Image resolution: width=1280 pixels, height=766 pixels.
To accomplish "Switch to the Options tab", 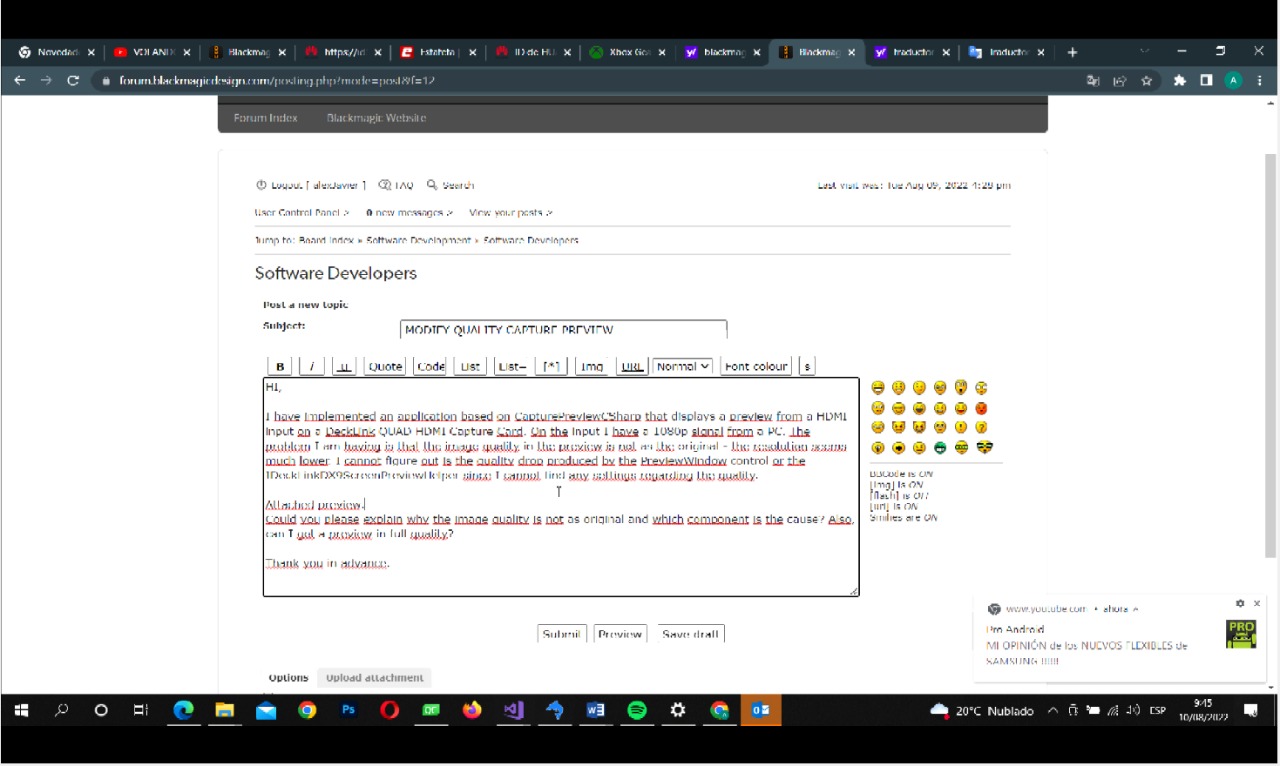I will coord(288,678).
